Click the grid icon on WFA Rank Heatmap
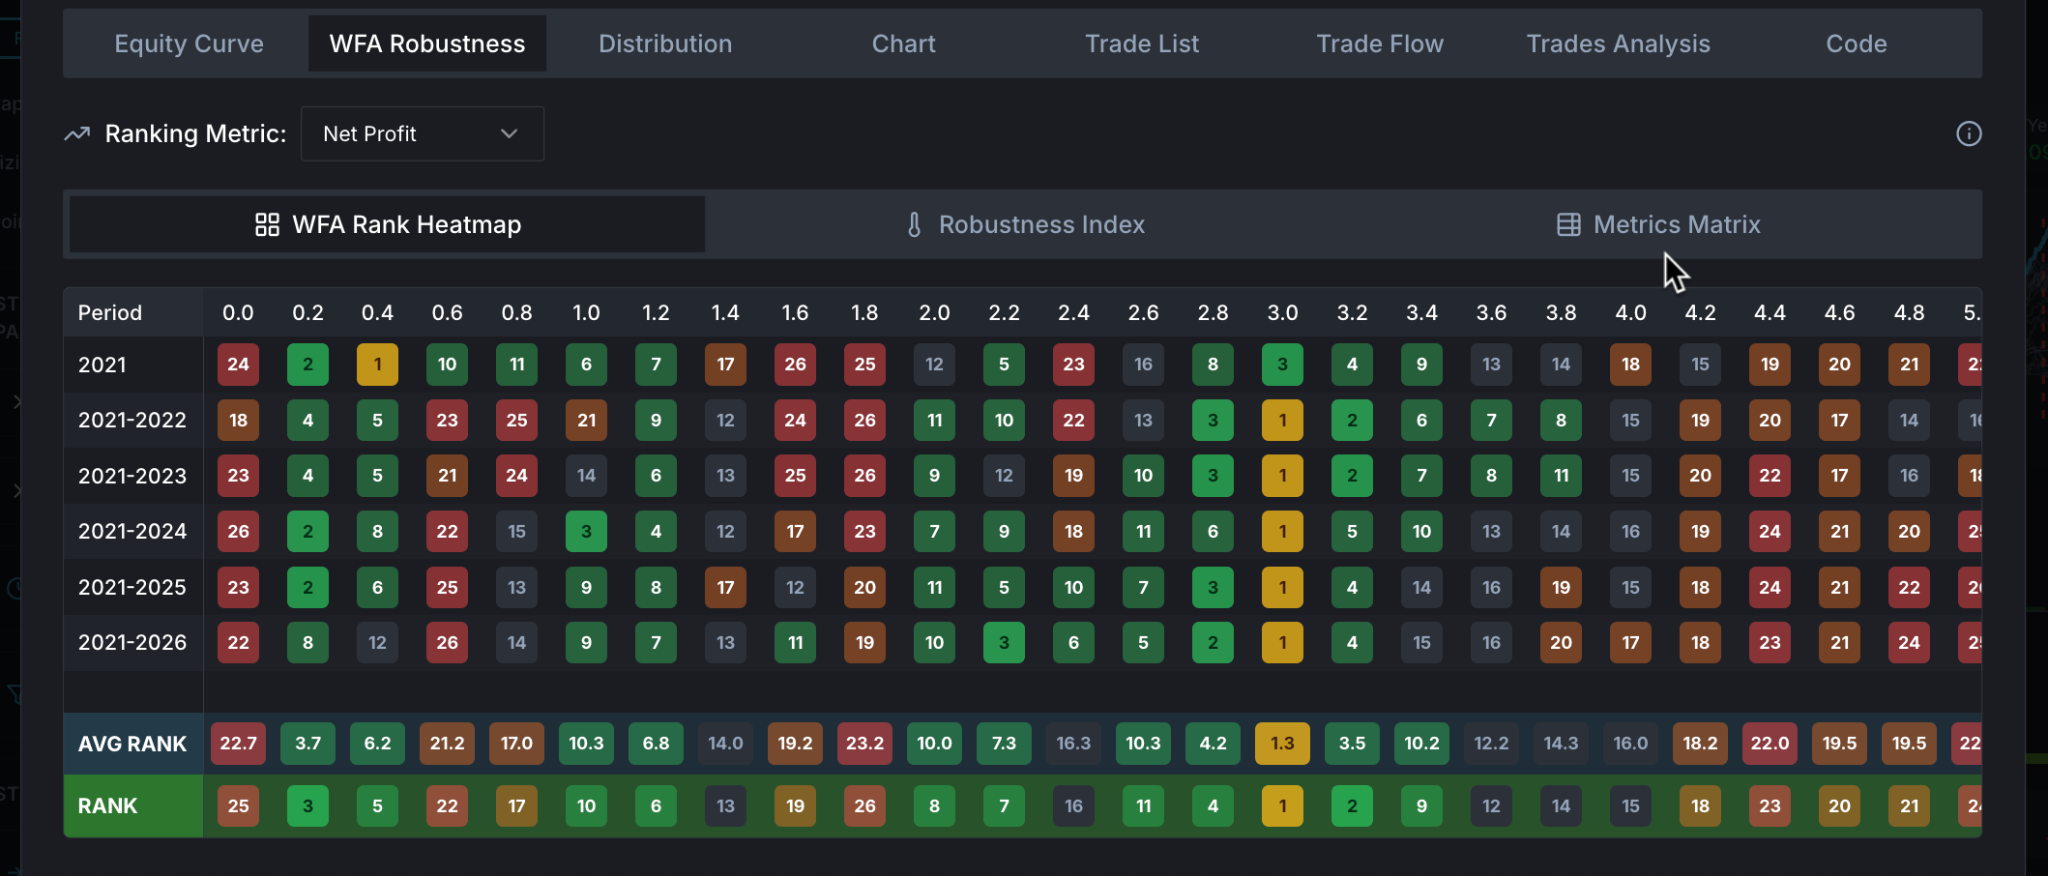Image resolution: width=2048 pixels, height=876 pixels. 267,225
